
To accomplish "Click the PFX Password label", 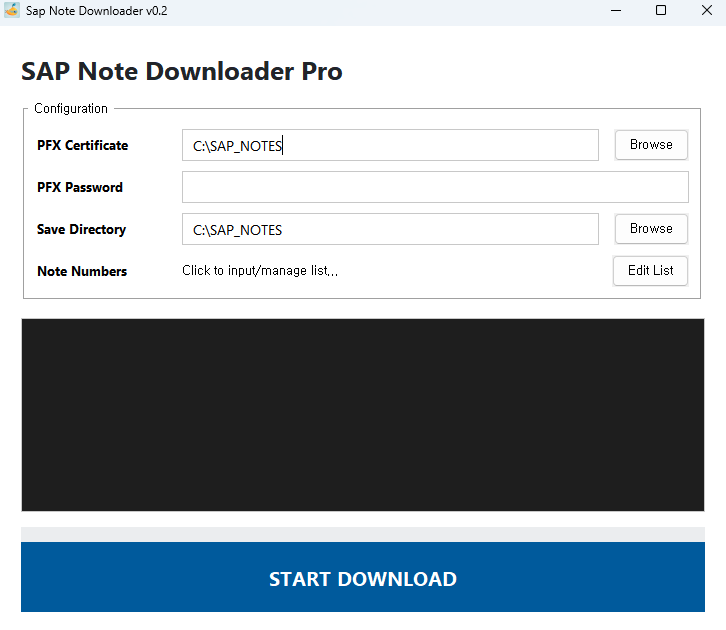I will tap(80, 187).
